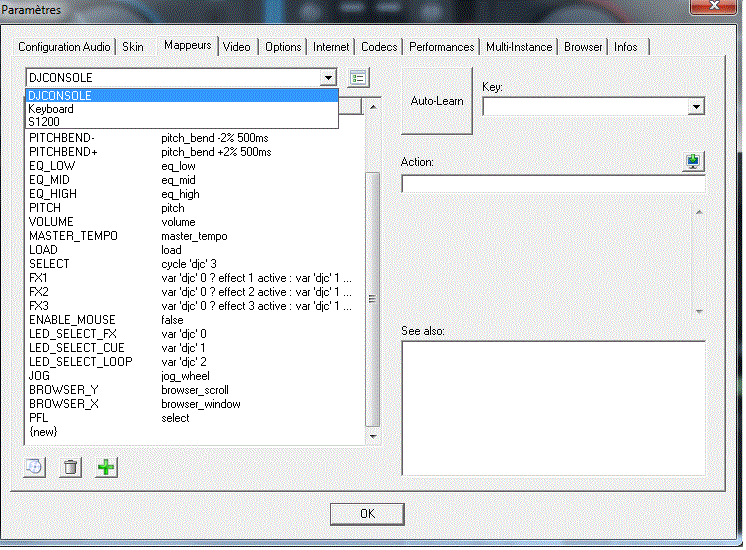Confirm with the OK button
Screen dimensions: 746x550
(367, 513)
